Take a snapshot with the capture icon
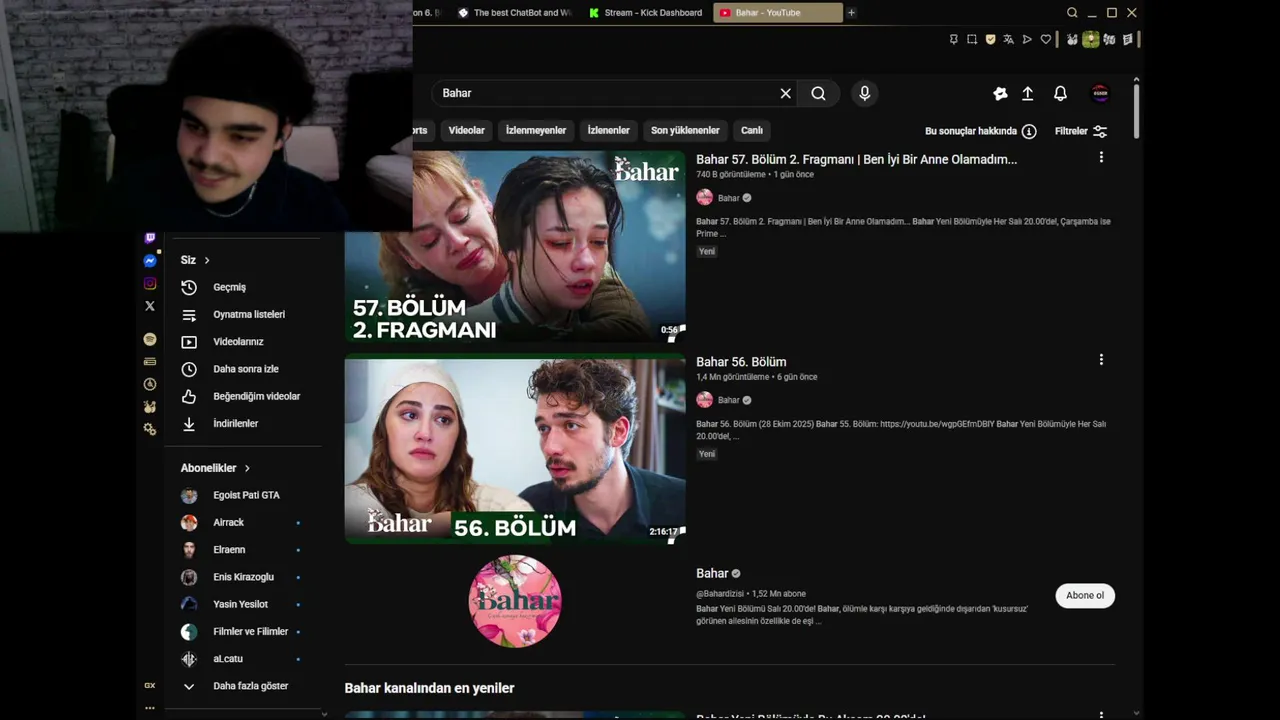Screen dimensions: 1280x720 (x=971, y=39)
